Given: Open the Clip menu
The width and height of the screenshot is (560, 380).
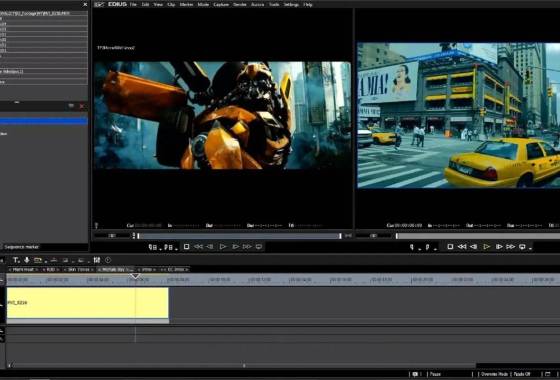Looking at the screenshot, I should click(x=171, y=5).
